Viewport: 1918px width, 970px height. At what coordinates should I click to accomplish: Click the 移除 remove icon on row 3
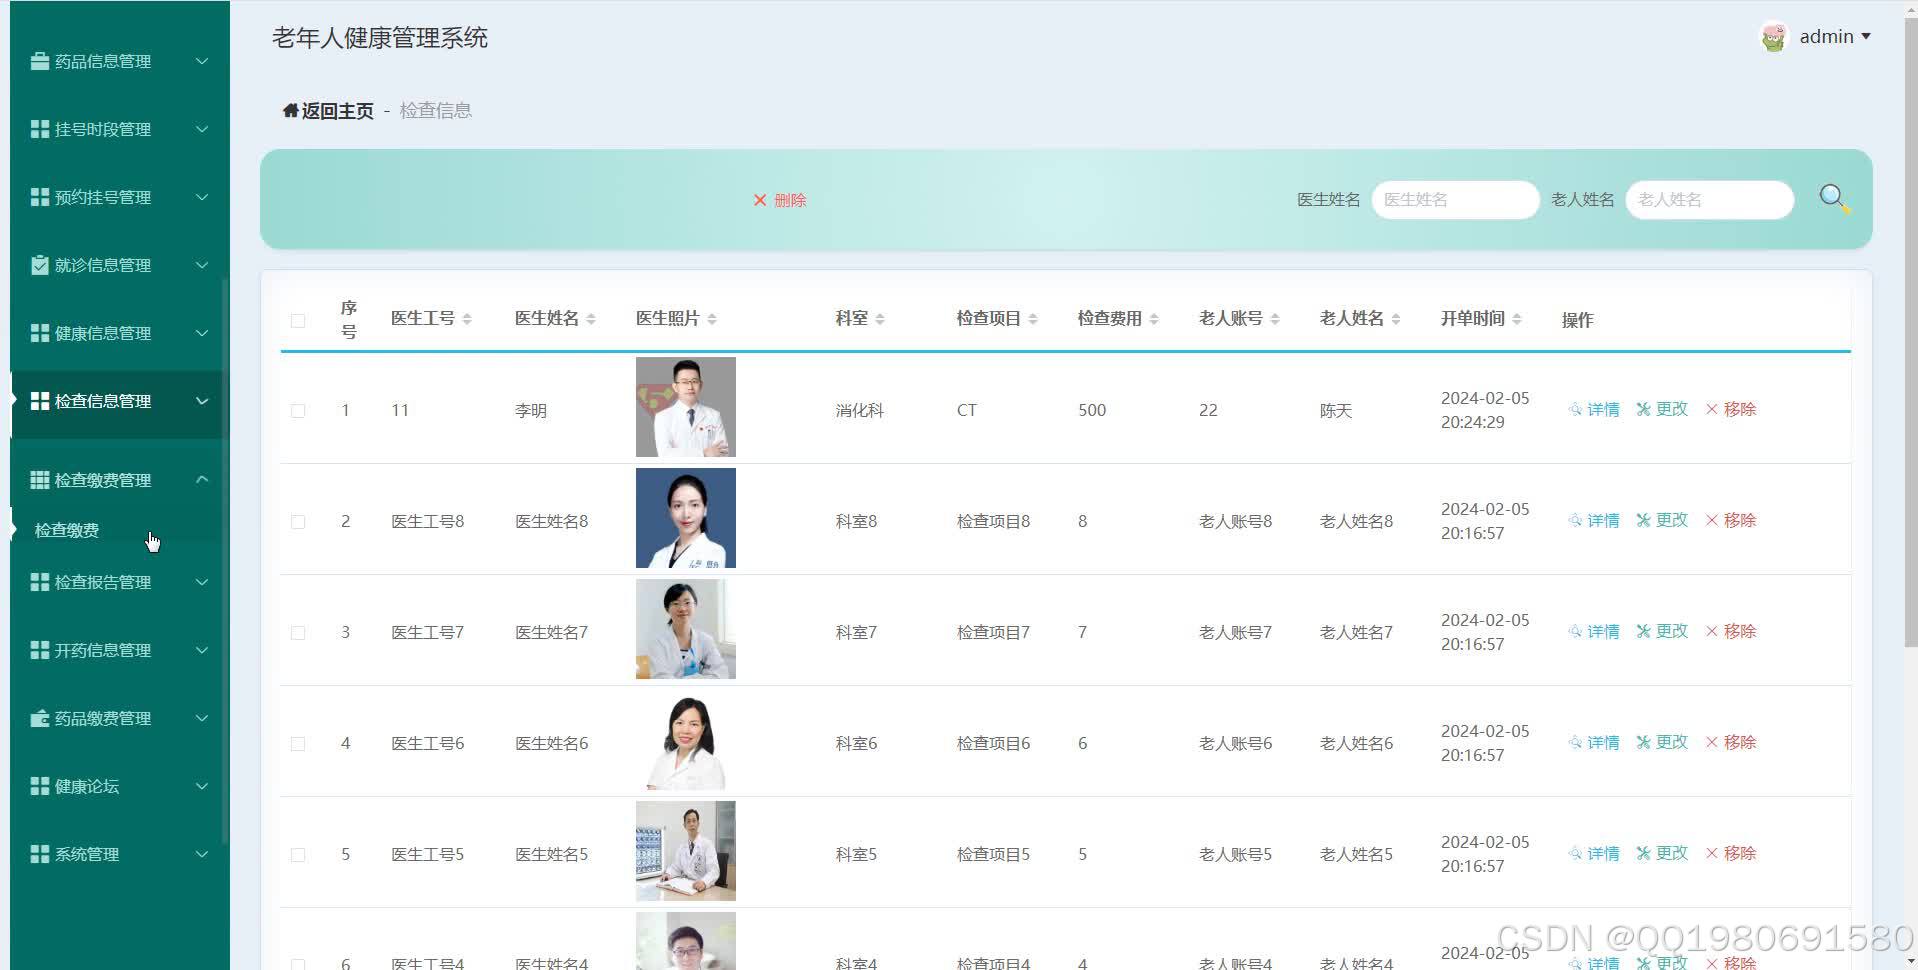(1711, 631)
